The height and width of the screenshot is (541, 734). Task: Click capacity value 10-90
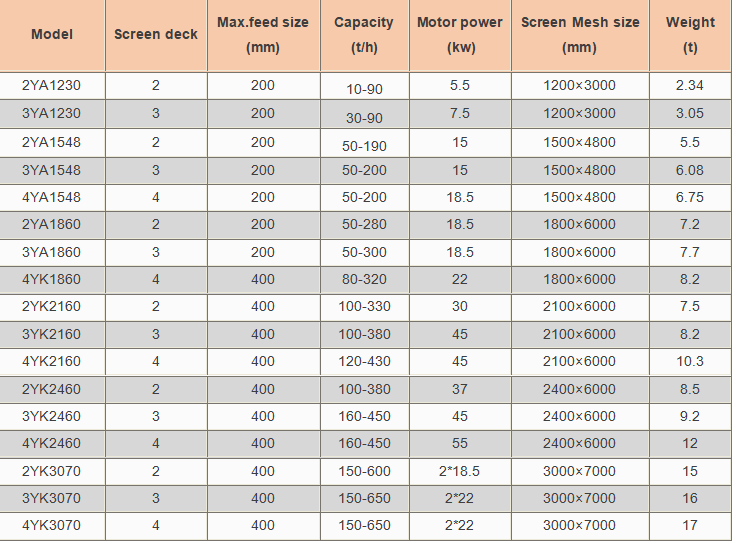click(x=364, y=89)
